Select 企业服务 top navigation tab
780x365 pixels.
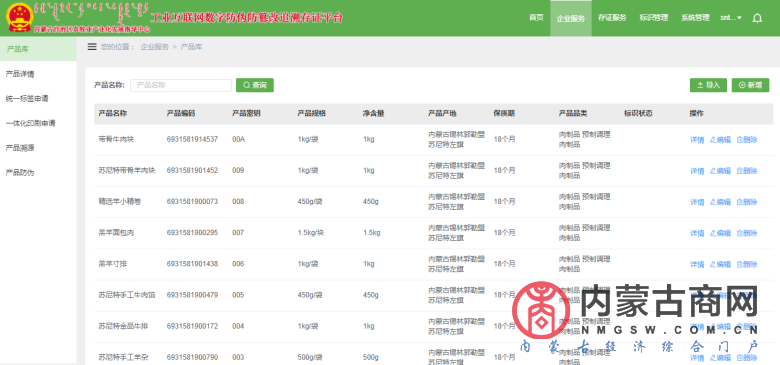(571, 18)
